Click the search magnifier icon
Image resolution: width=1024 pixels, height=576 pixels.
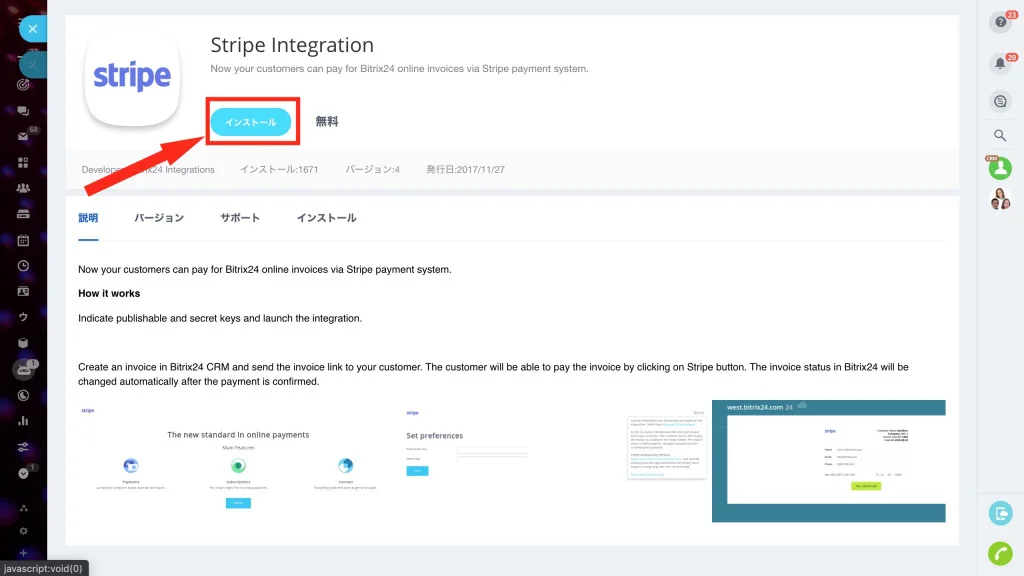coord(999,136)
